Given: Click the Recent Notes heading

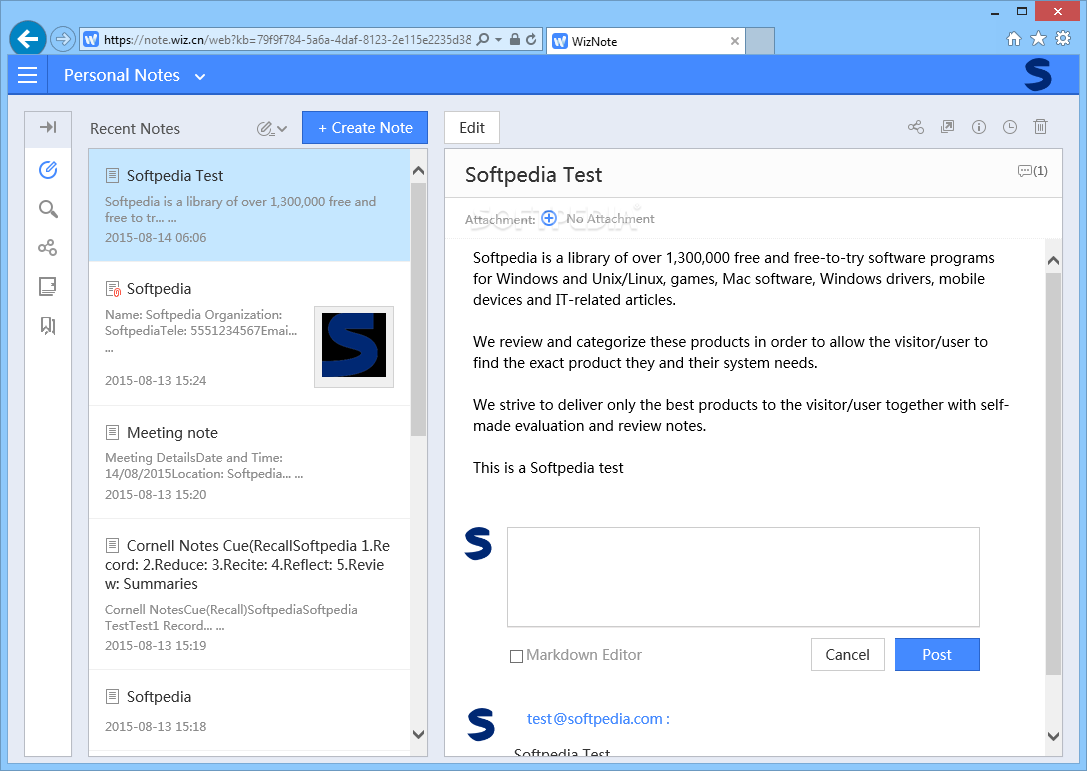Looking at the screenshot, I should [134, 128].
